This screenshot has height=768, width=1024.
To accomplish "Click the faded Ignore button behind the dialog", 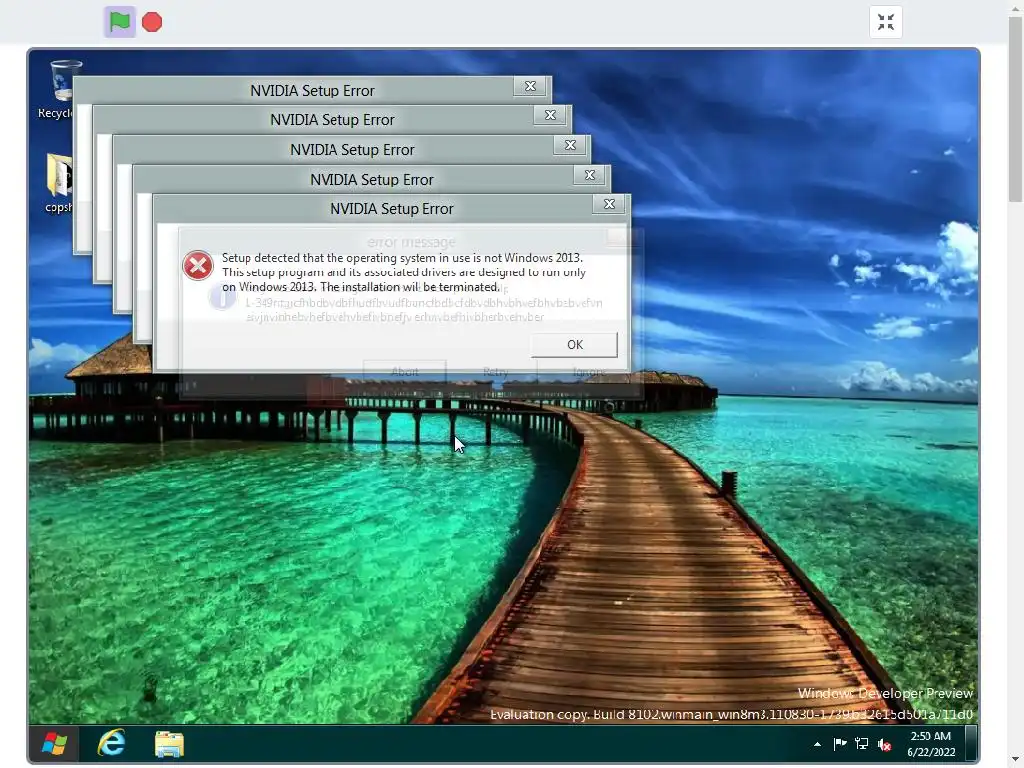I will (x=588, y=372).
